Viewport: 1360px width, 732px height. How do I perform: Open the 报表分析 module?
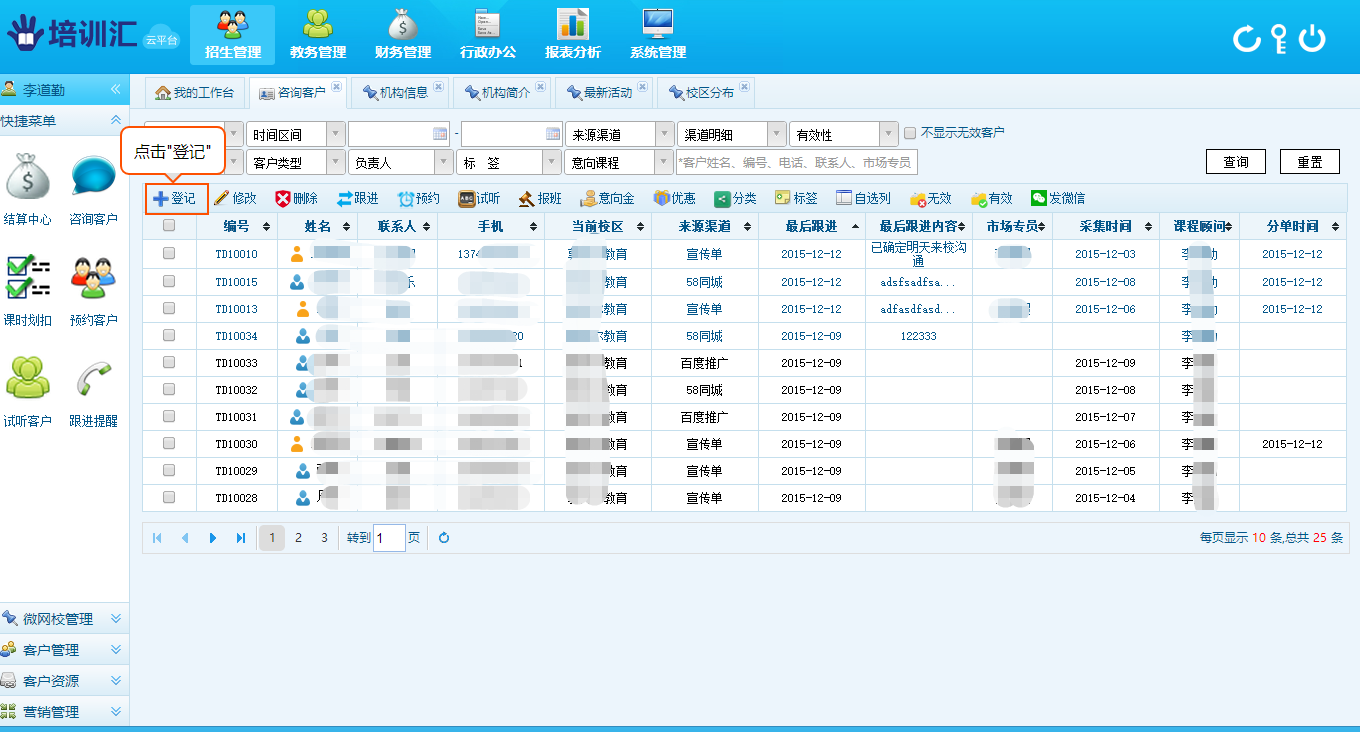(x=573, y=35)
